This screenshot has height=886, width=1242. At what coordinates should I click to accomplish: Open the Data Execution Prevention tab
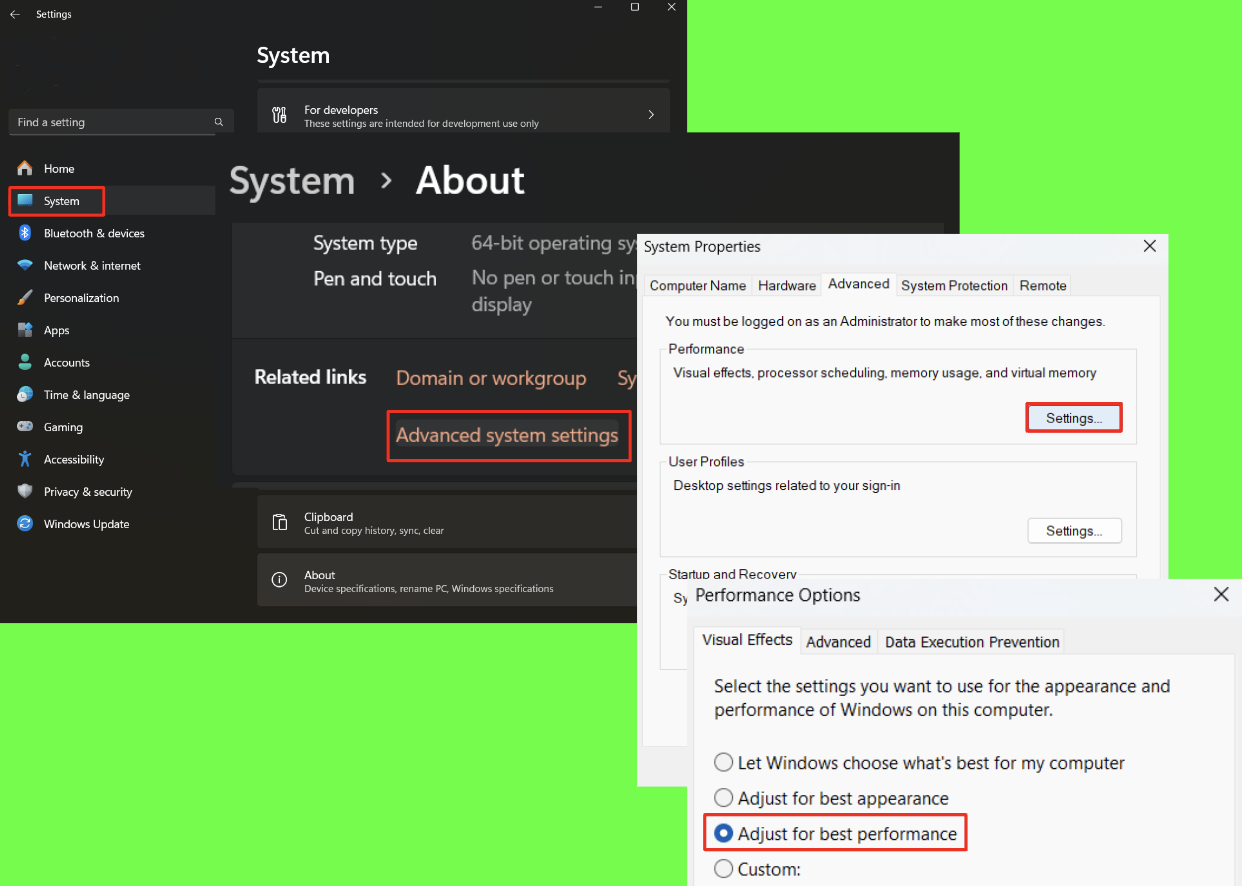pos(971,642)
